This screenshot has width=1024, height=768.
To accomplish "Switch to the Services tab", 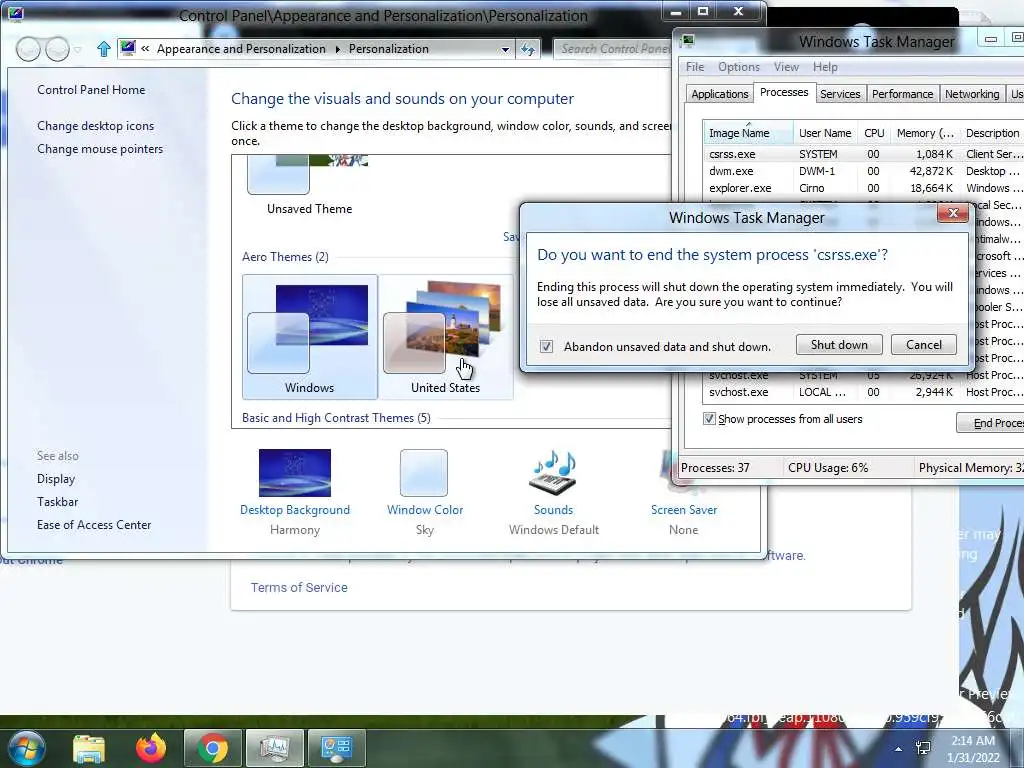I will click(840, 94).
